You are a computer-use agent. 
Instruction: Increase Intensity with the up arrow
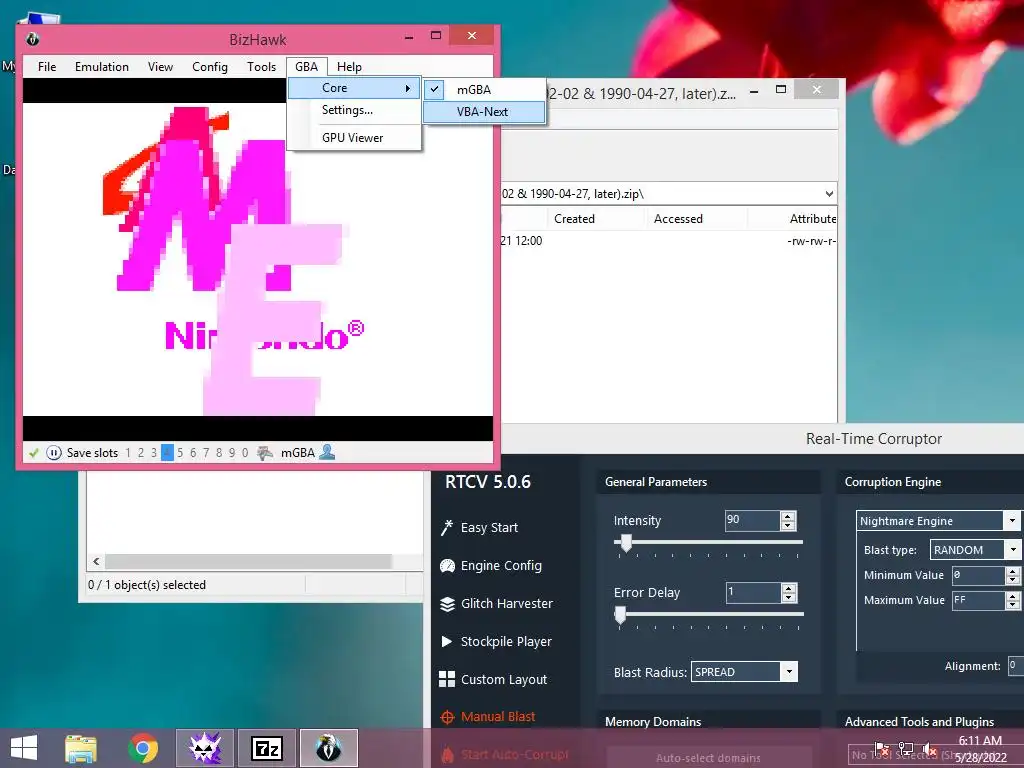click(x=788, y=516)
